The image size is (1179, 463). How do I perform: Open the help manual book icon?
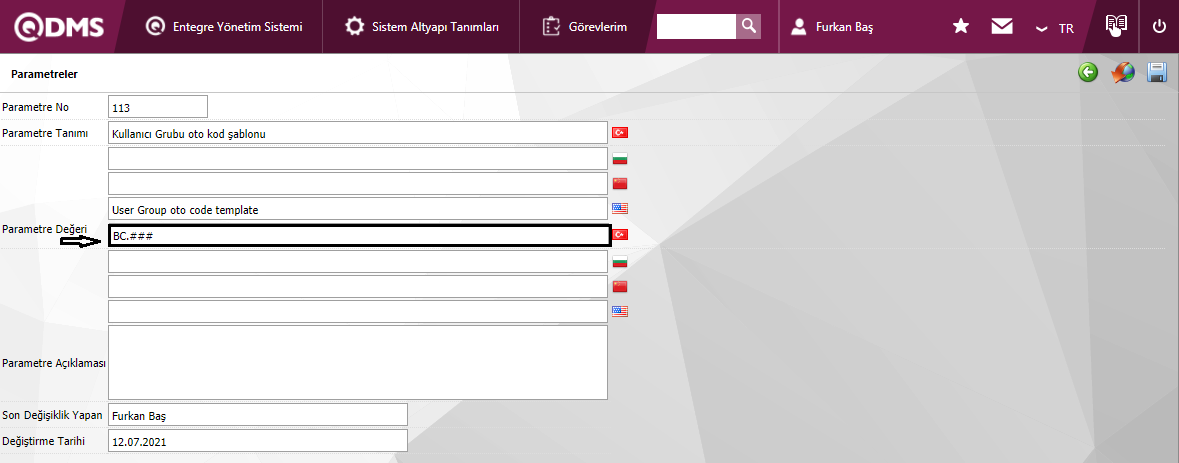pos(1116,26)
